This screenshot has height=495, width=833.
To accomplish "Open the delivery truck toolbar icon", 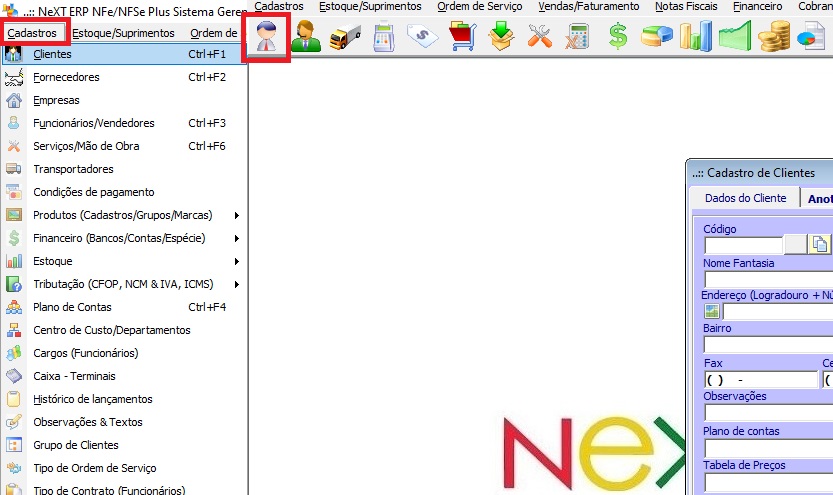I will click(x=345, y=38).
